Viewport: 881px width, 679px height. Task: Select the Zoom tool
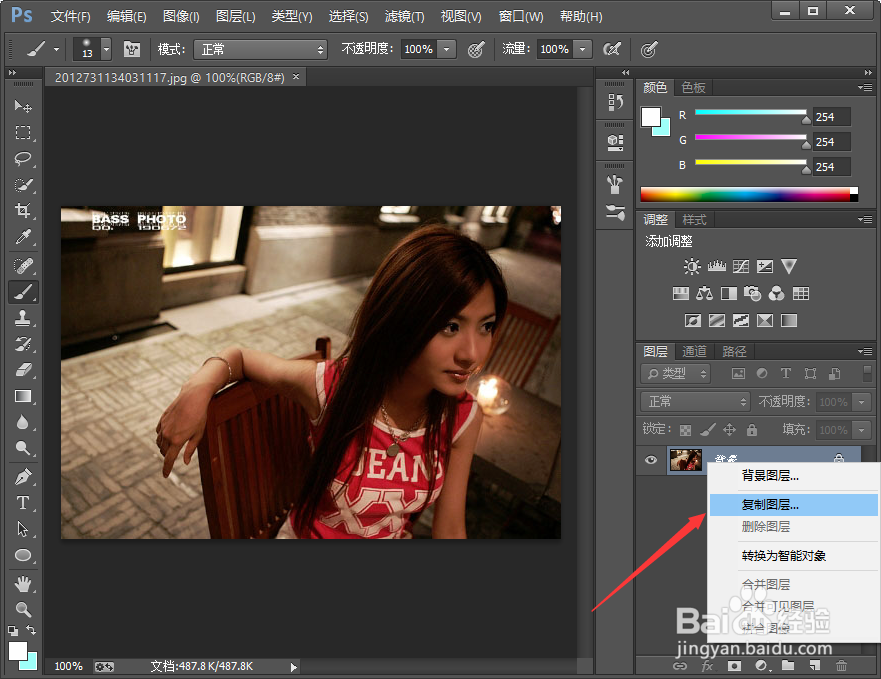tap(25, 610)
